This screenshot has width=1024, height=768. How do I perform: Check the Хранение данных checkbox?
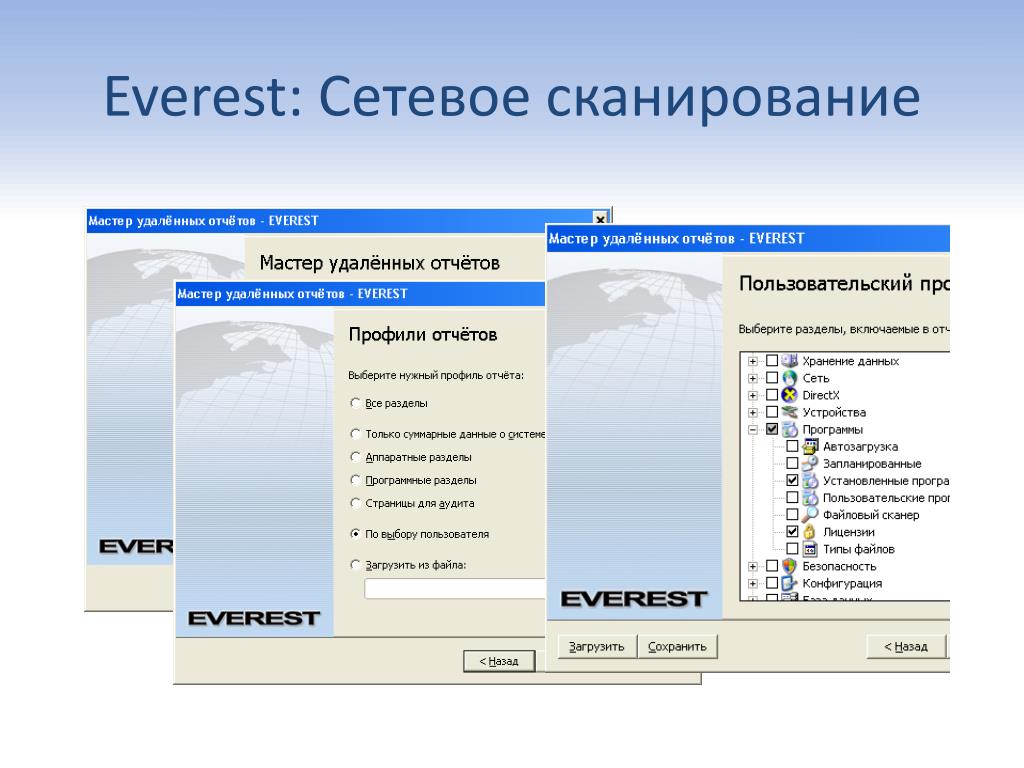(772, 360)
